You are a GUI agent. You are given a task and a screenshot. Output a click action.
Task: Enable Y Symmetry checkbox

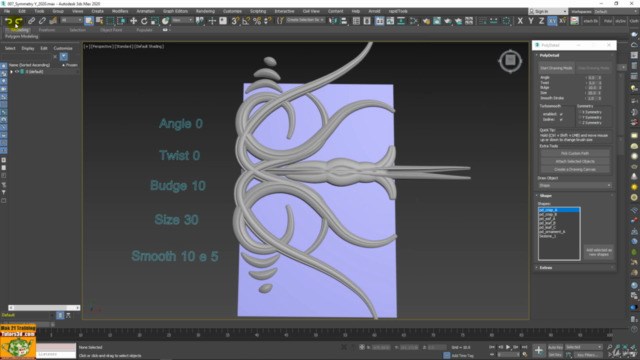pyautogui.click(x=580, y=117)
